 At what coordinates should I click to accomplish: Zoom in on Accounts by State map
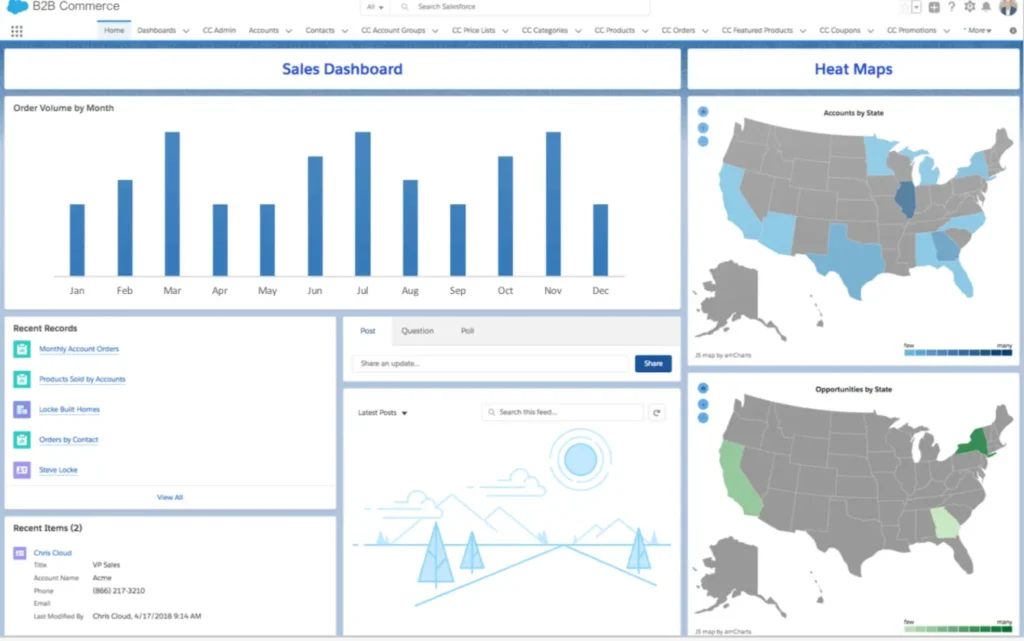pos(703,128)
